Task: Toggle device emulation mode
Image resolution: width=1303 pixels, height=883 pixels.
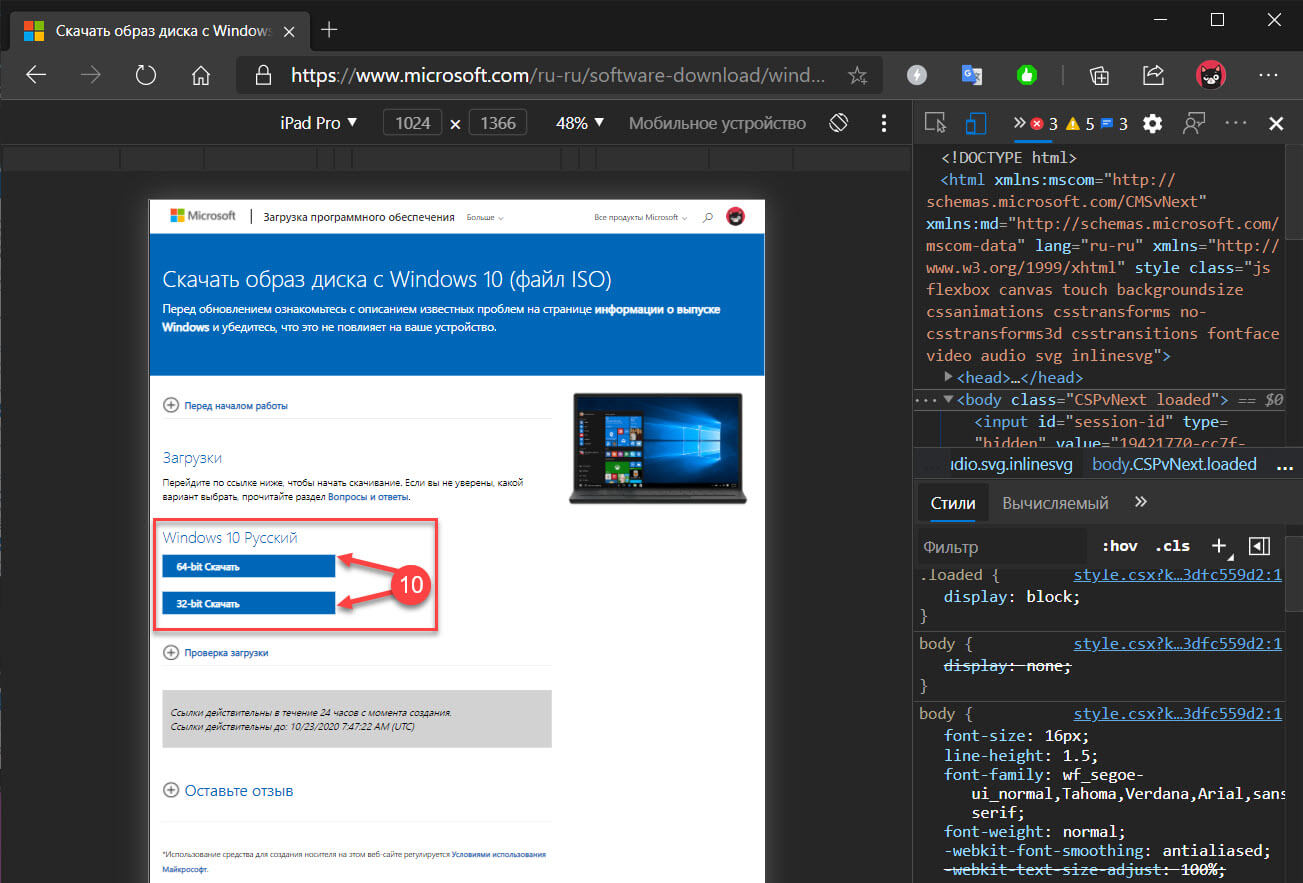Action: click(x=975, y=123)
